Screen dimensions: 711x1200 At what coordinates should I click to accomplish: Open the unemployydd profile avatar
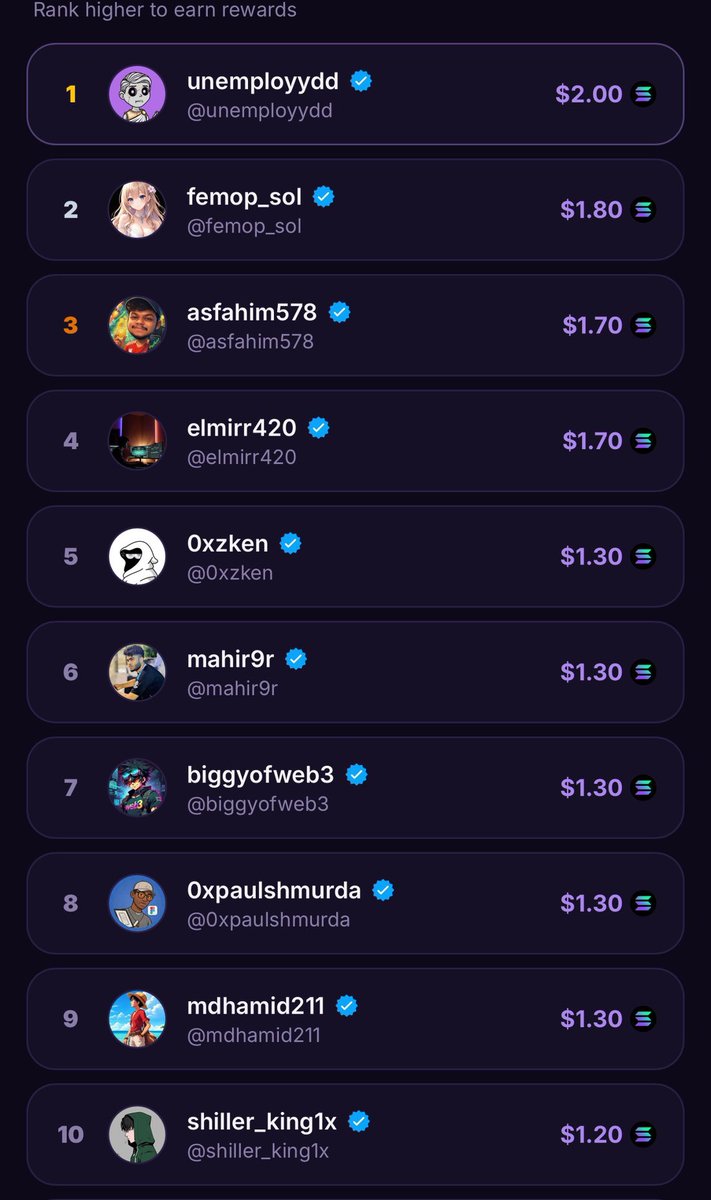[x=137, y=94]
